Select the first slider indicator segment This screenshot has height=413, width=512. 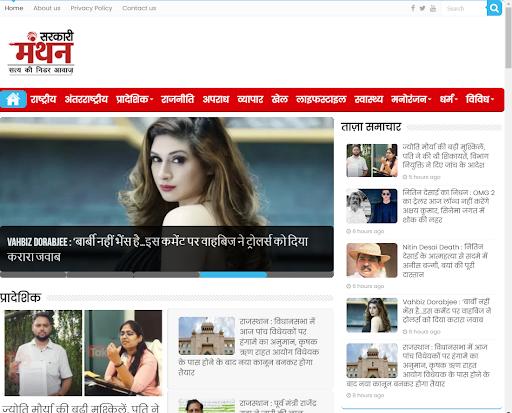pos(33,275)
